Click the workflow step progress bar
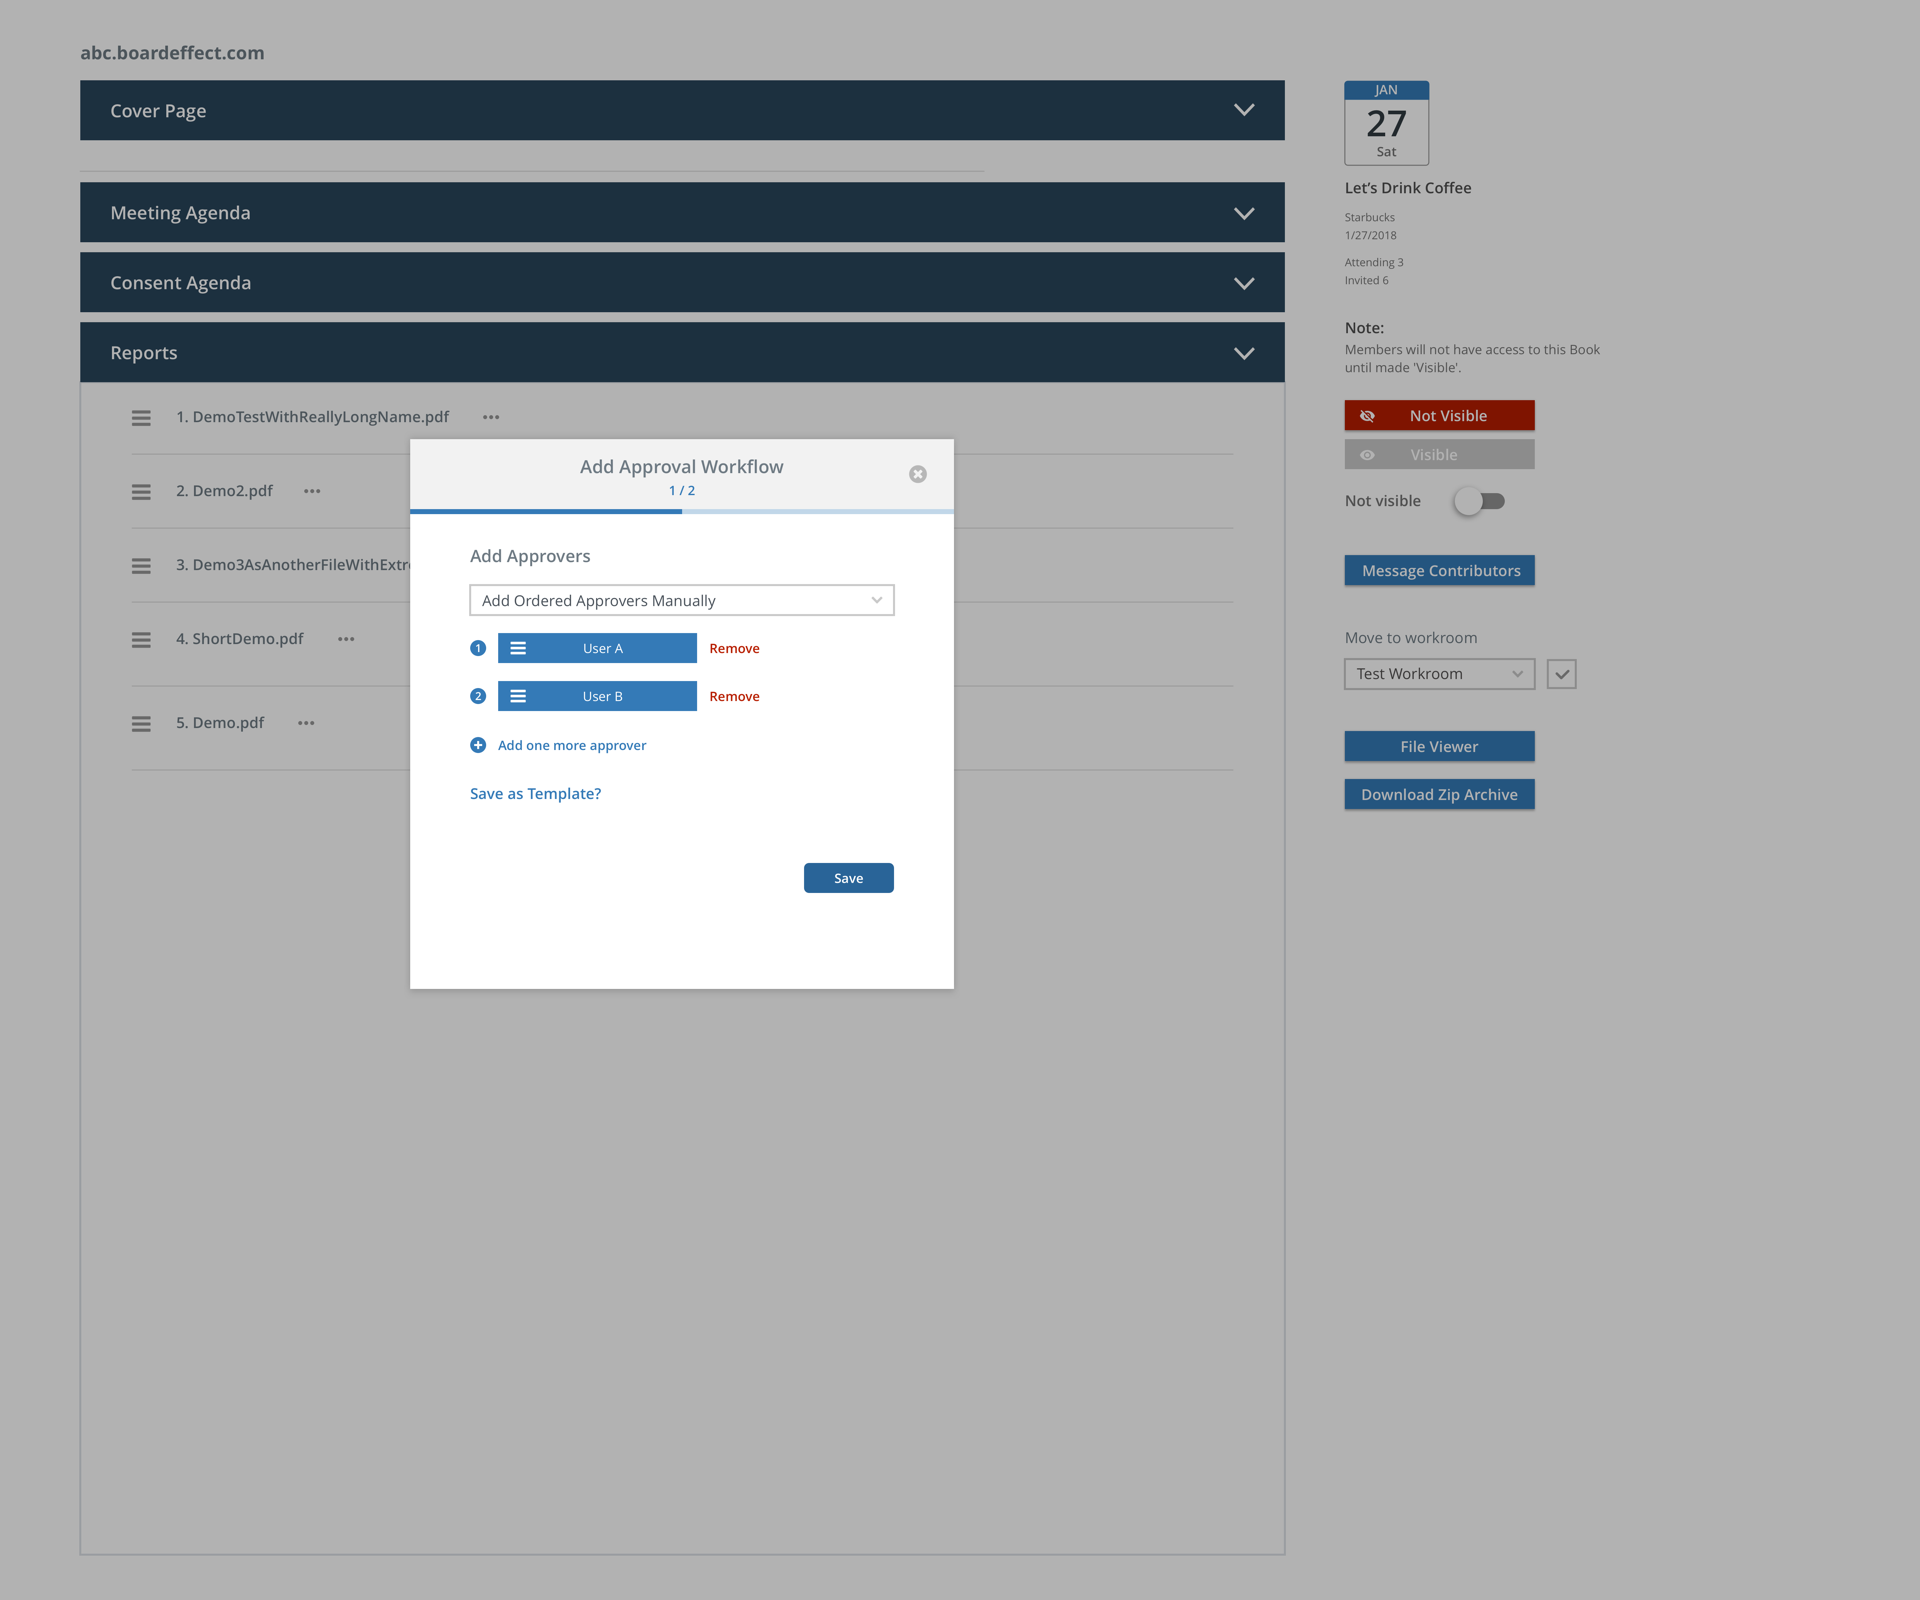The height and width of the screenshot is (1600, 1920). tap(681, 511)
